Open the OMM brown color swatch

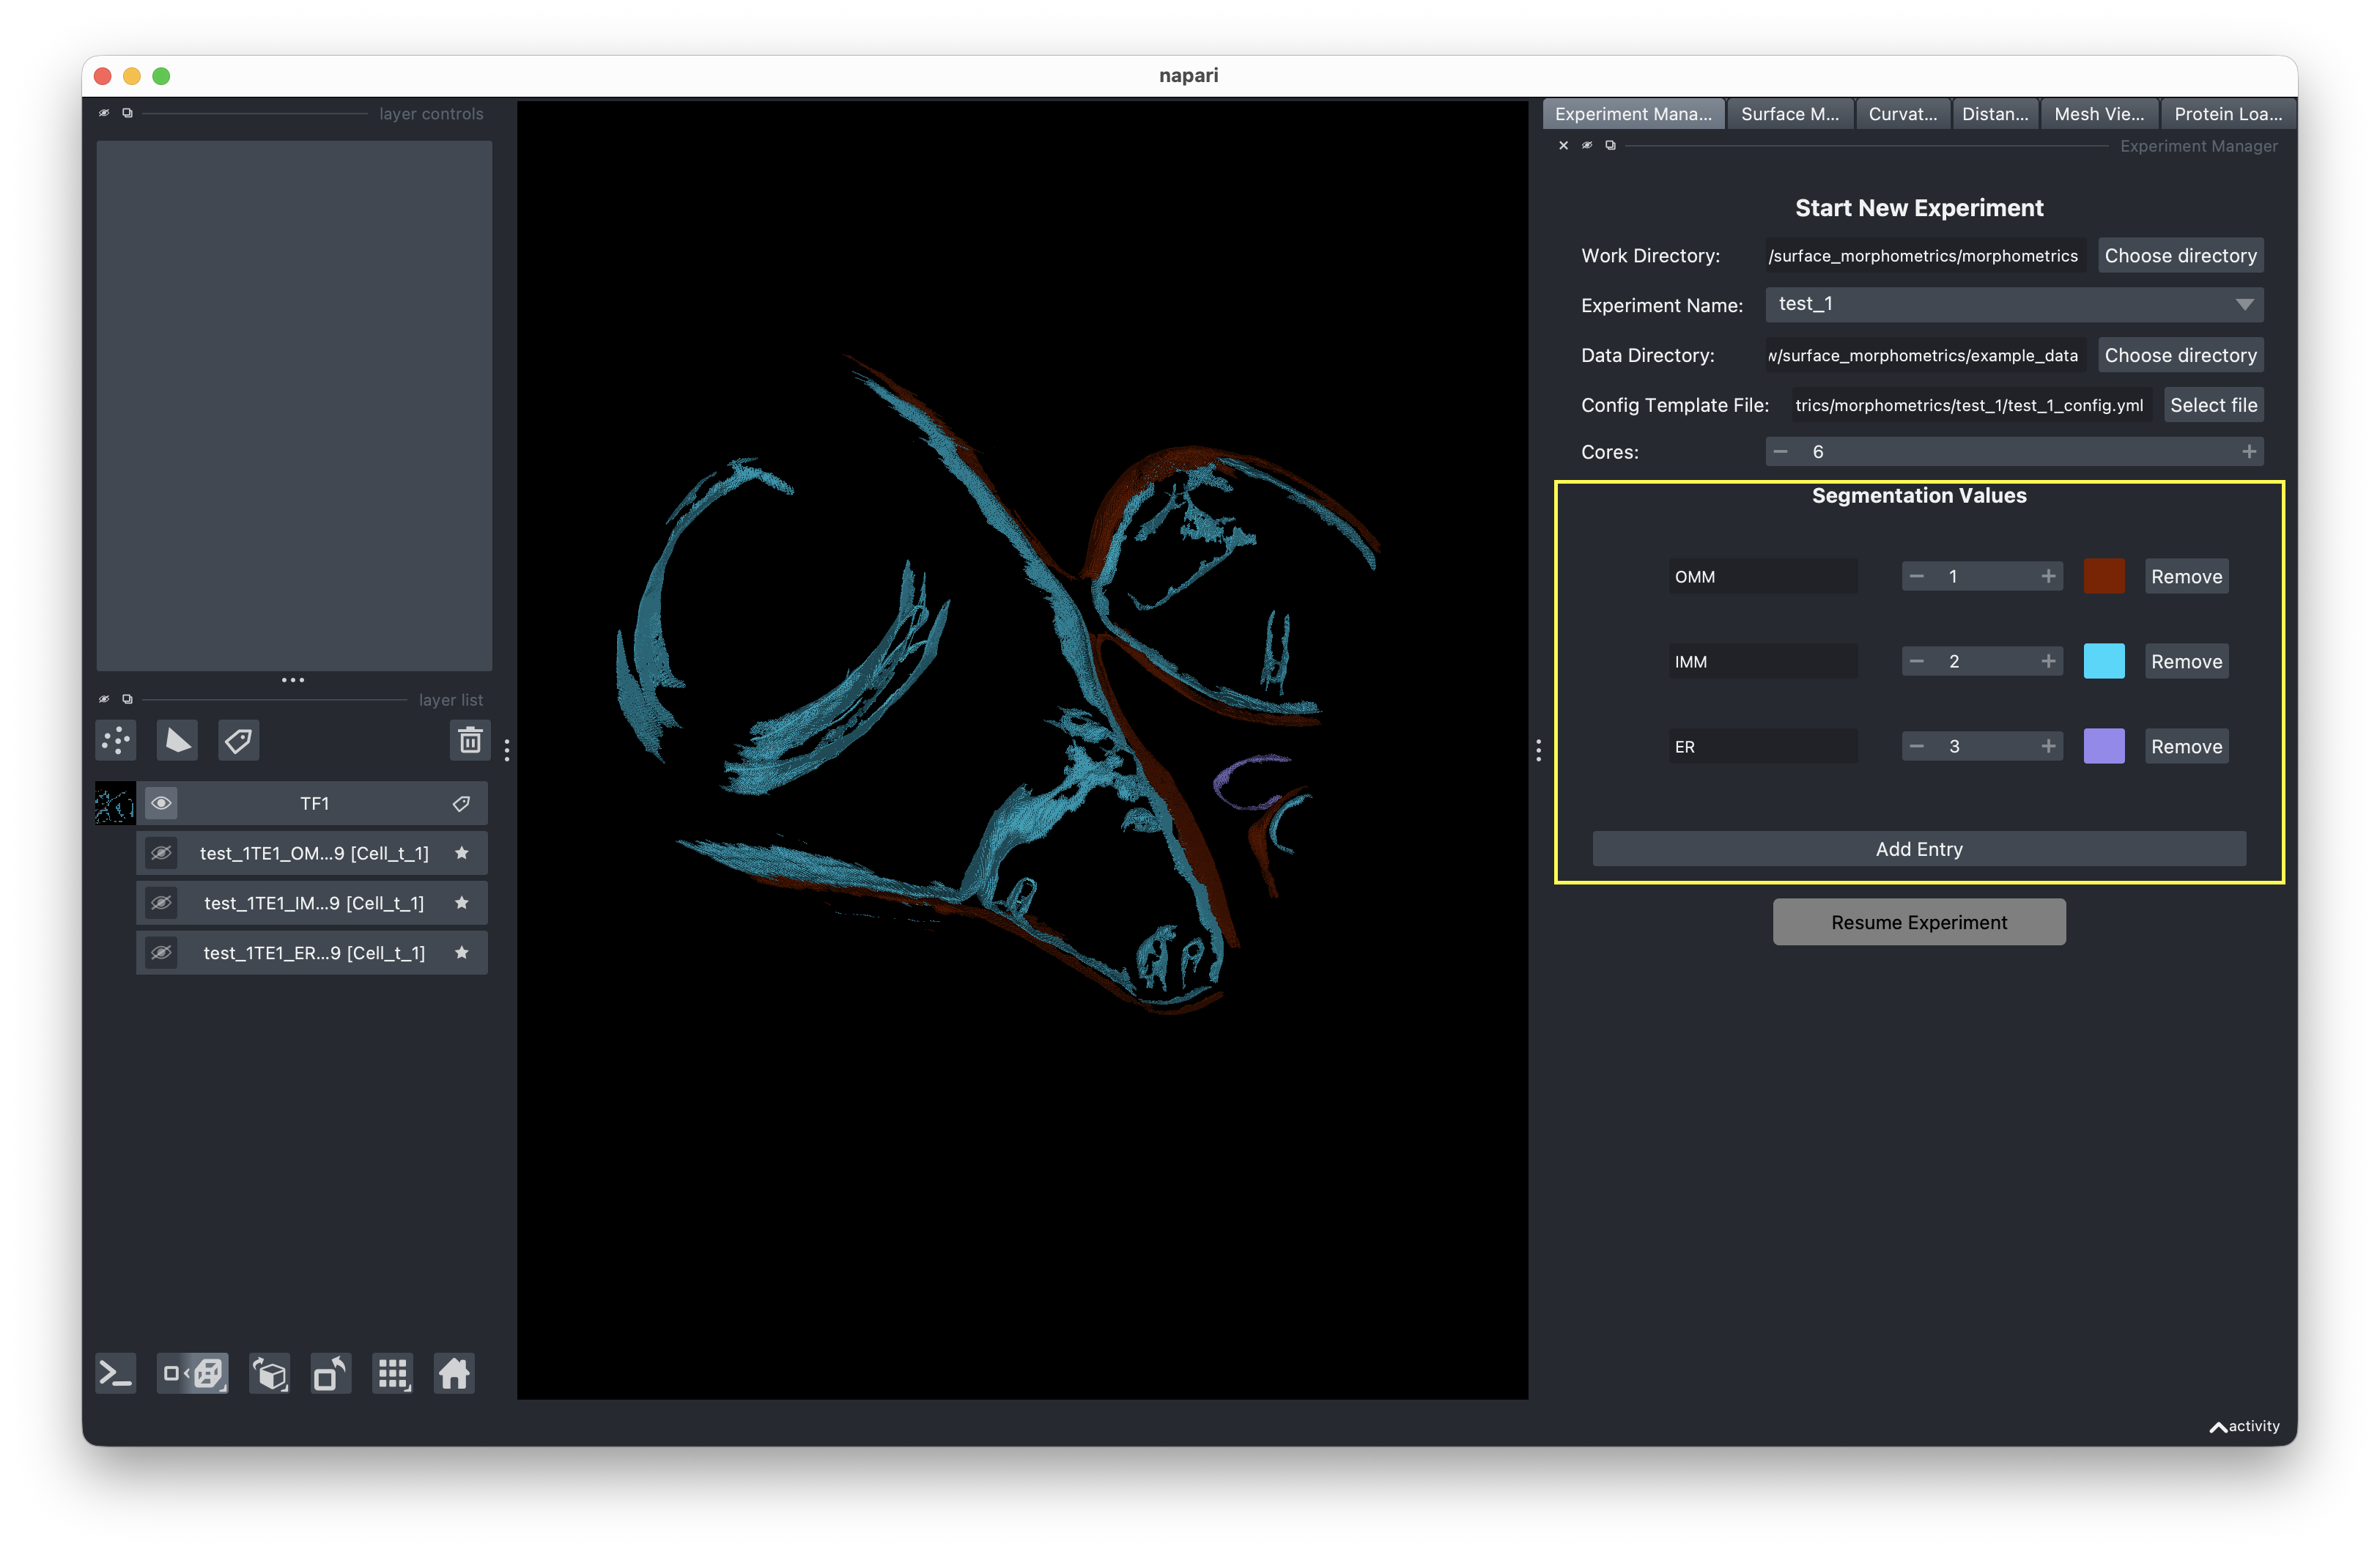(x=2104, y=577)
